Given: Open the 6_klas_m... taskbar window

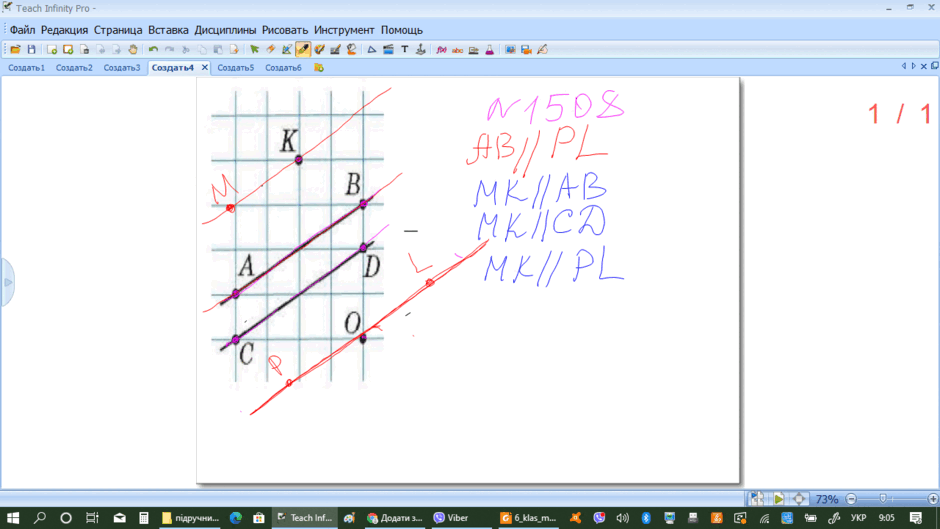Looking at the screenshot, I should 529,518.
